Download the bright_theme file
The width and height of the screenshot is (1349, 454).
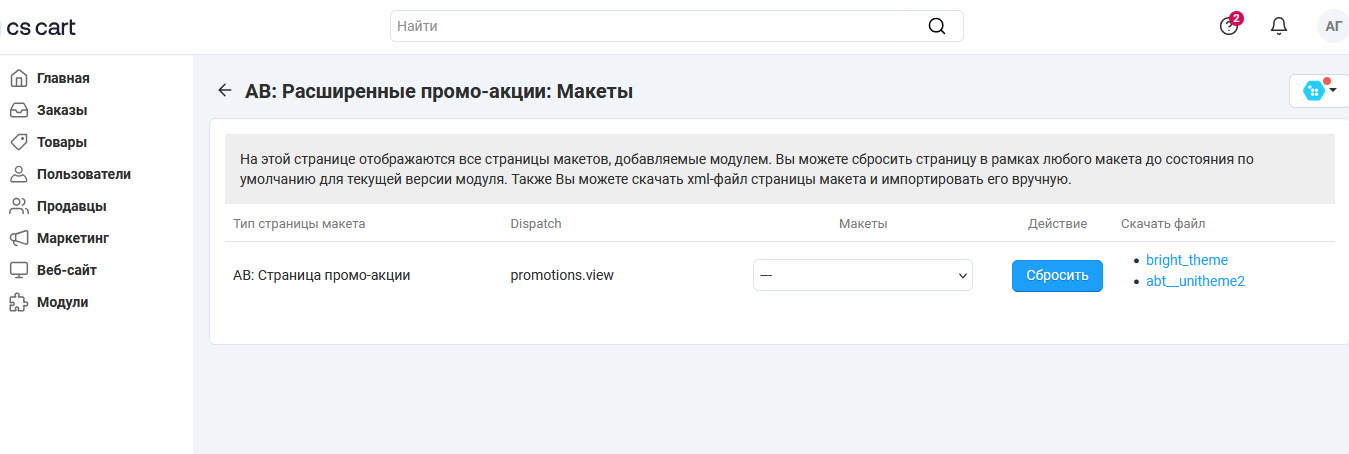pyautogui.click(x=1187, y=260)
